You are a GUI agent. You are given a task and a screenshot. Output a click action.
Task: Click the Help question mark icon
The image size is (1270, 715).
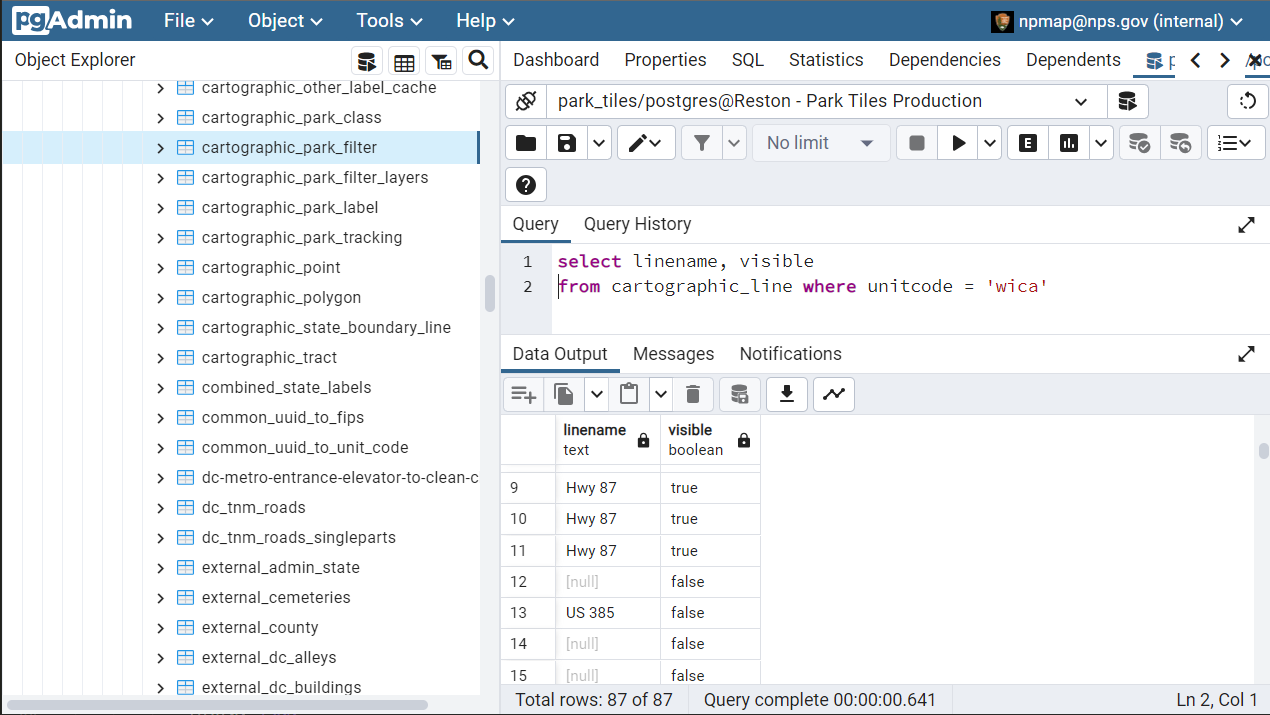coord(526,185)
